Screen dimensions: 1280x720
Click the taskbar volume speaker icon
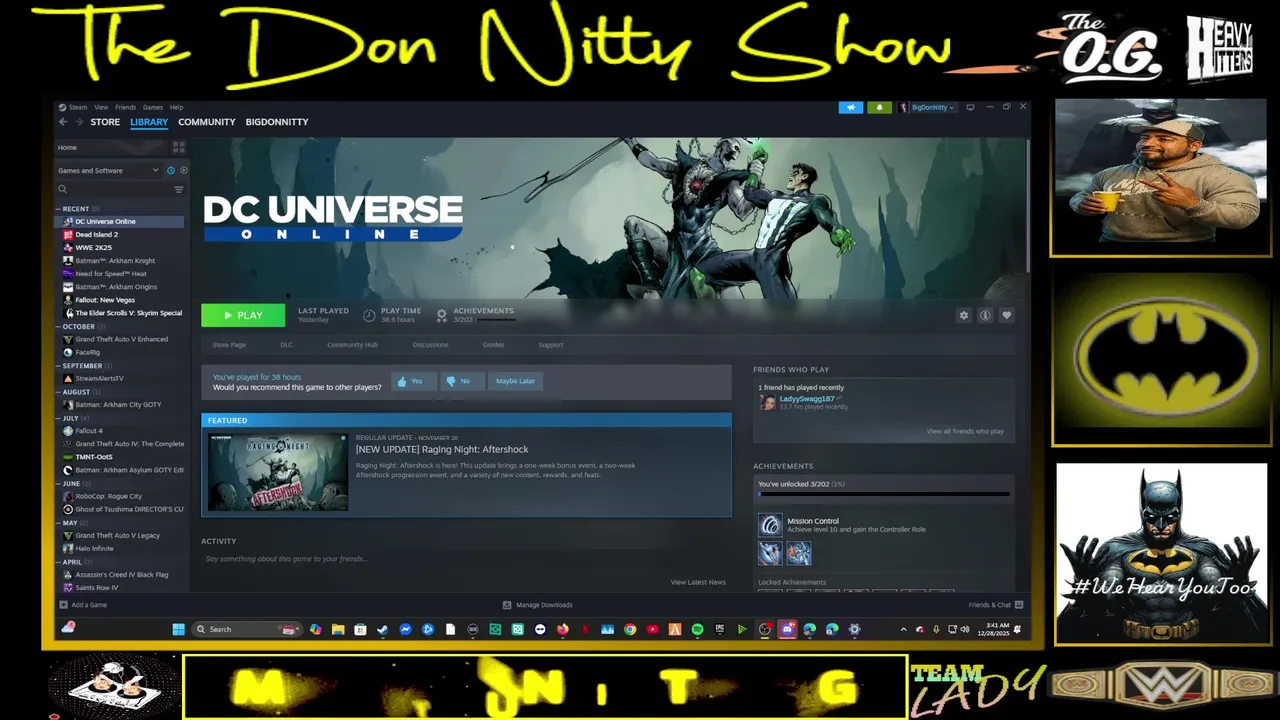[964, 629]
